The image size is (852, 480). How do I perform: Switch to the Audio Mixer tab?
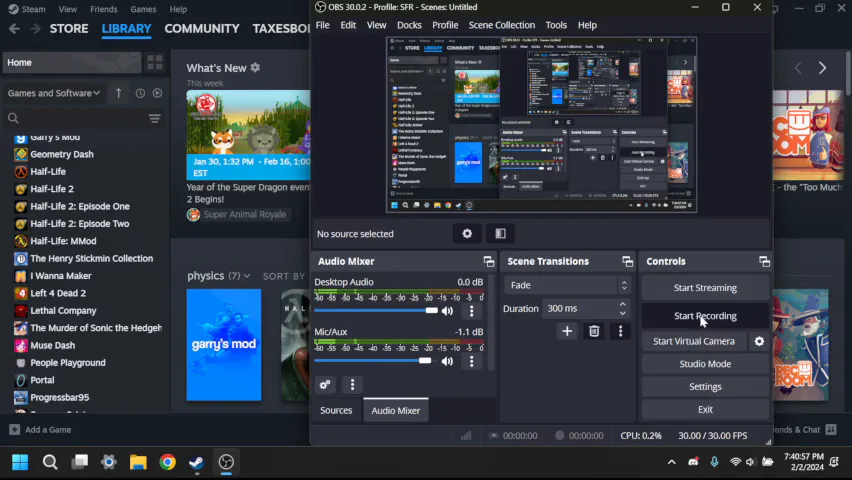396,410
